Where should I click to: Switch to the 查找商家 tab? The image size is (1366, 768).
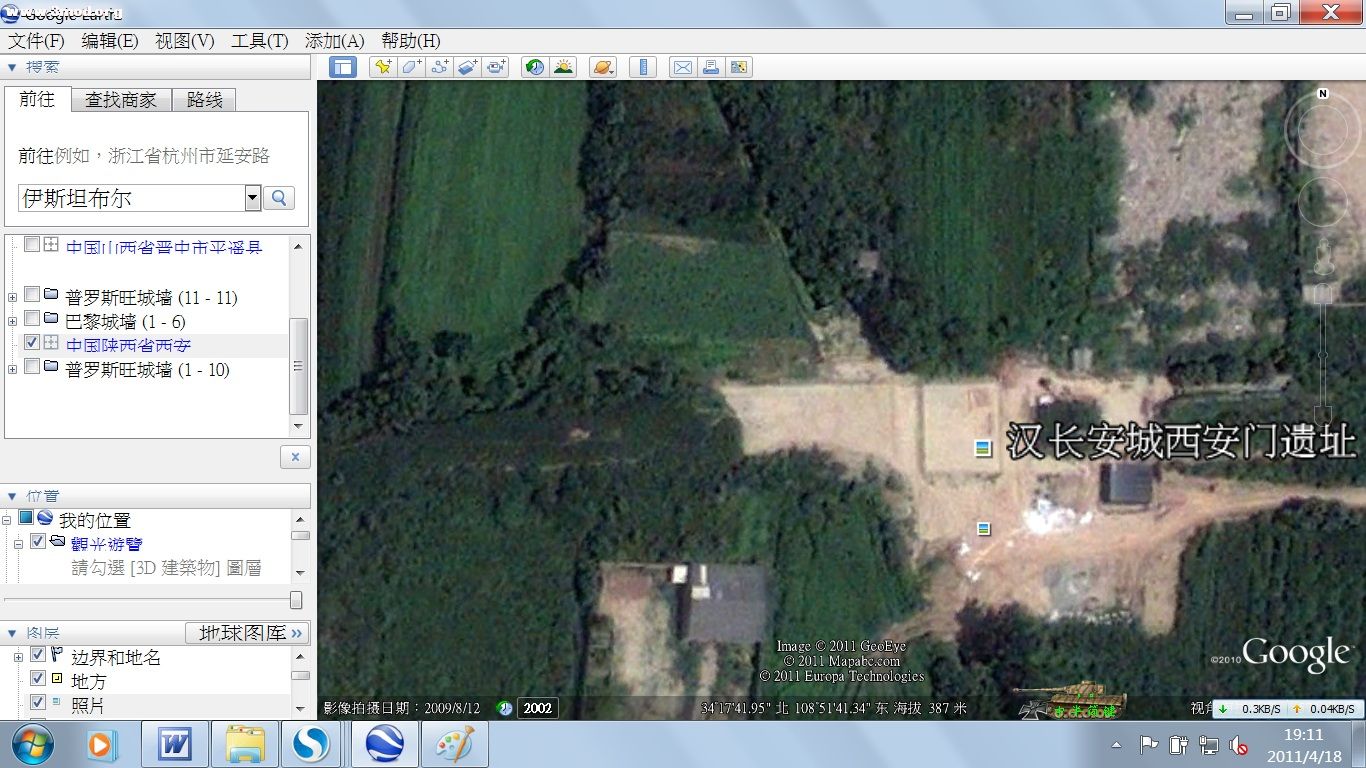121,100
